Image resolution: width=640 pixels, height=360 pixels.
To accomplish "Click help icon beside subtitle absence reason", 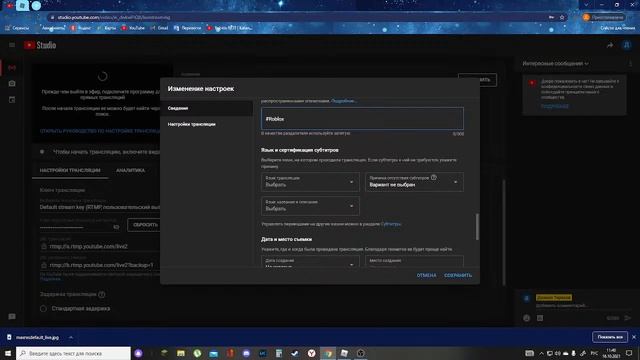I will [433, 178].
